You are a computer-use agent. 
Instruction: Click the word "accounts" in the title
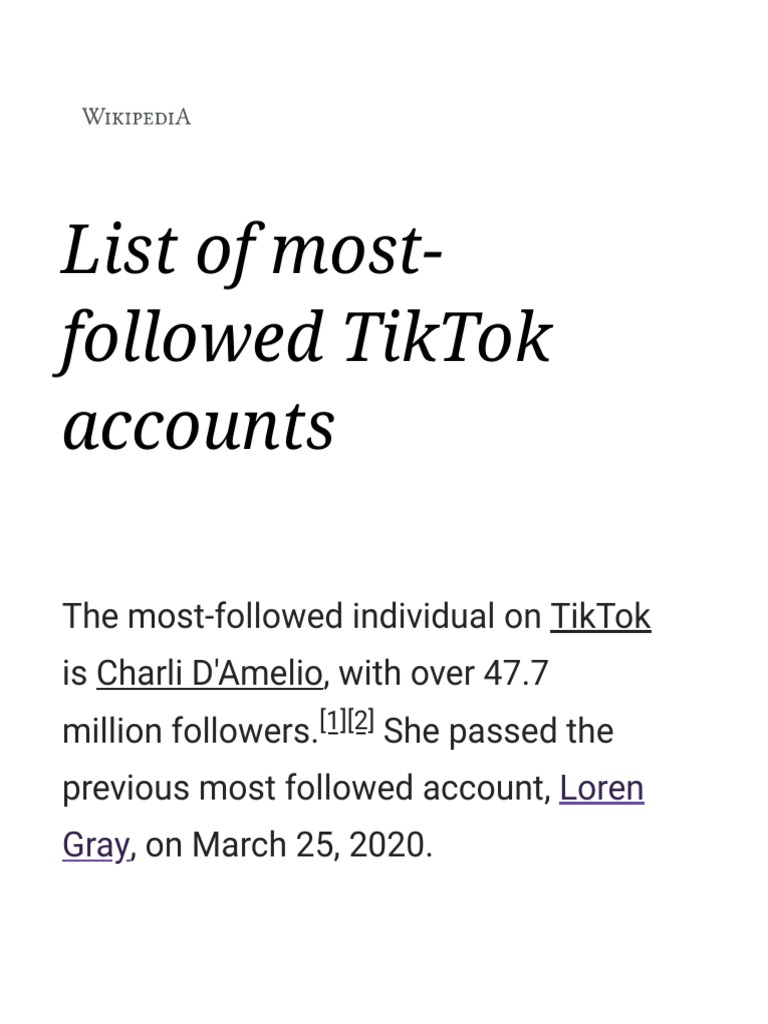[x=198, y=424]
